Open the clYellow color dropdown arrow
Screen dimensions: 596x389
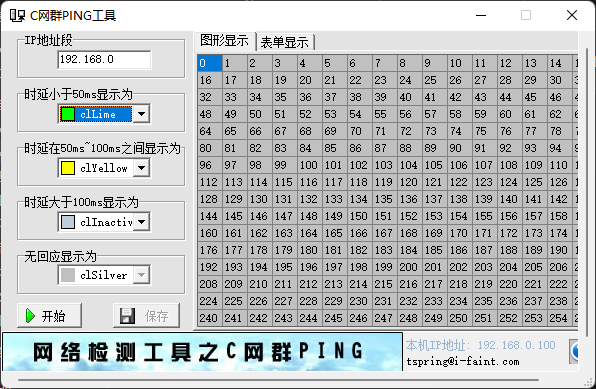click(x=141, y=168)
